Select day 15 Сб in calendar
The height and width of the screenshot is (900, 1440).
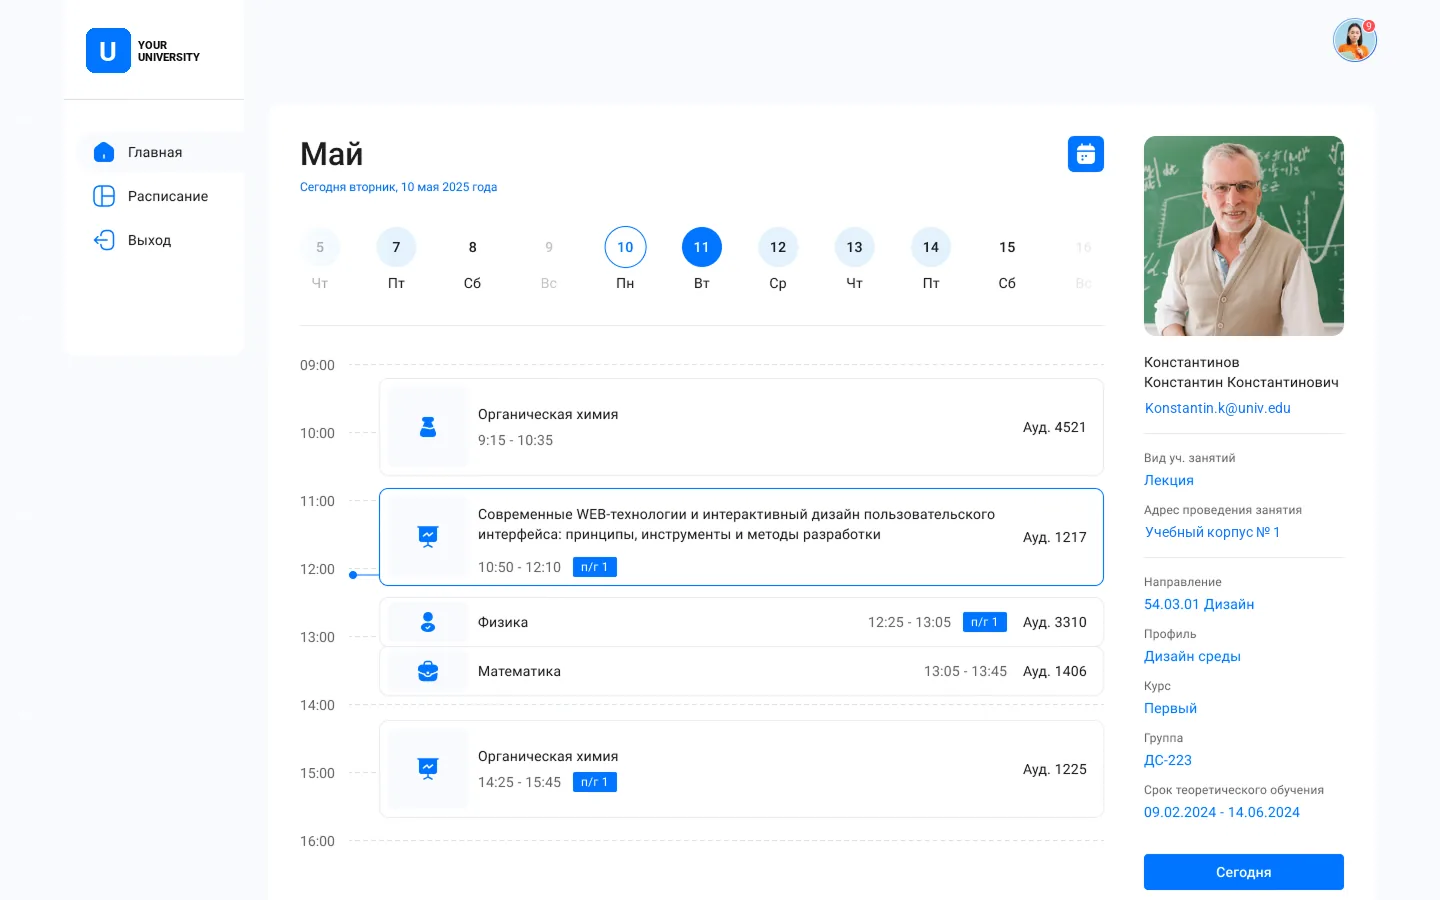1007,260
